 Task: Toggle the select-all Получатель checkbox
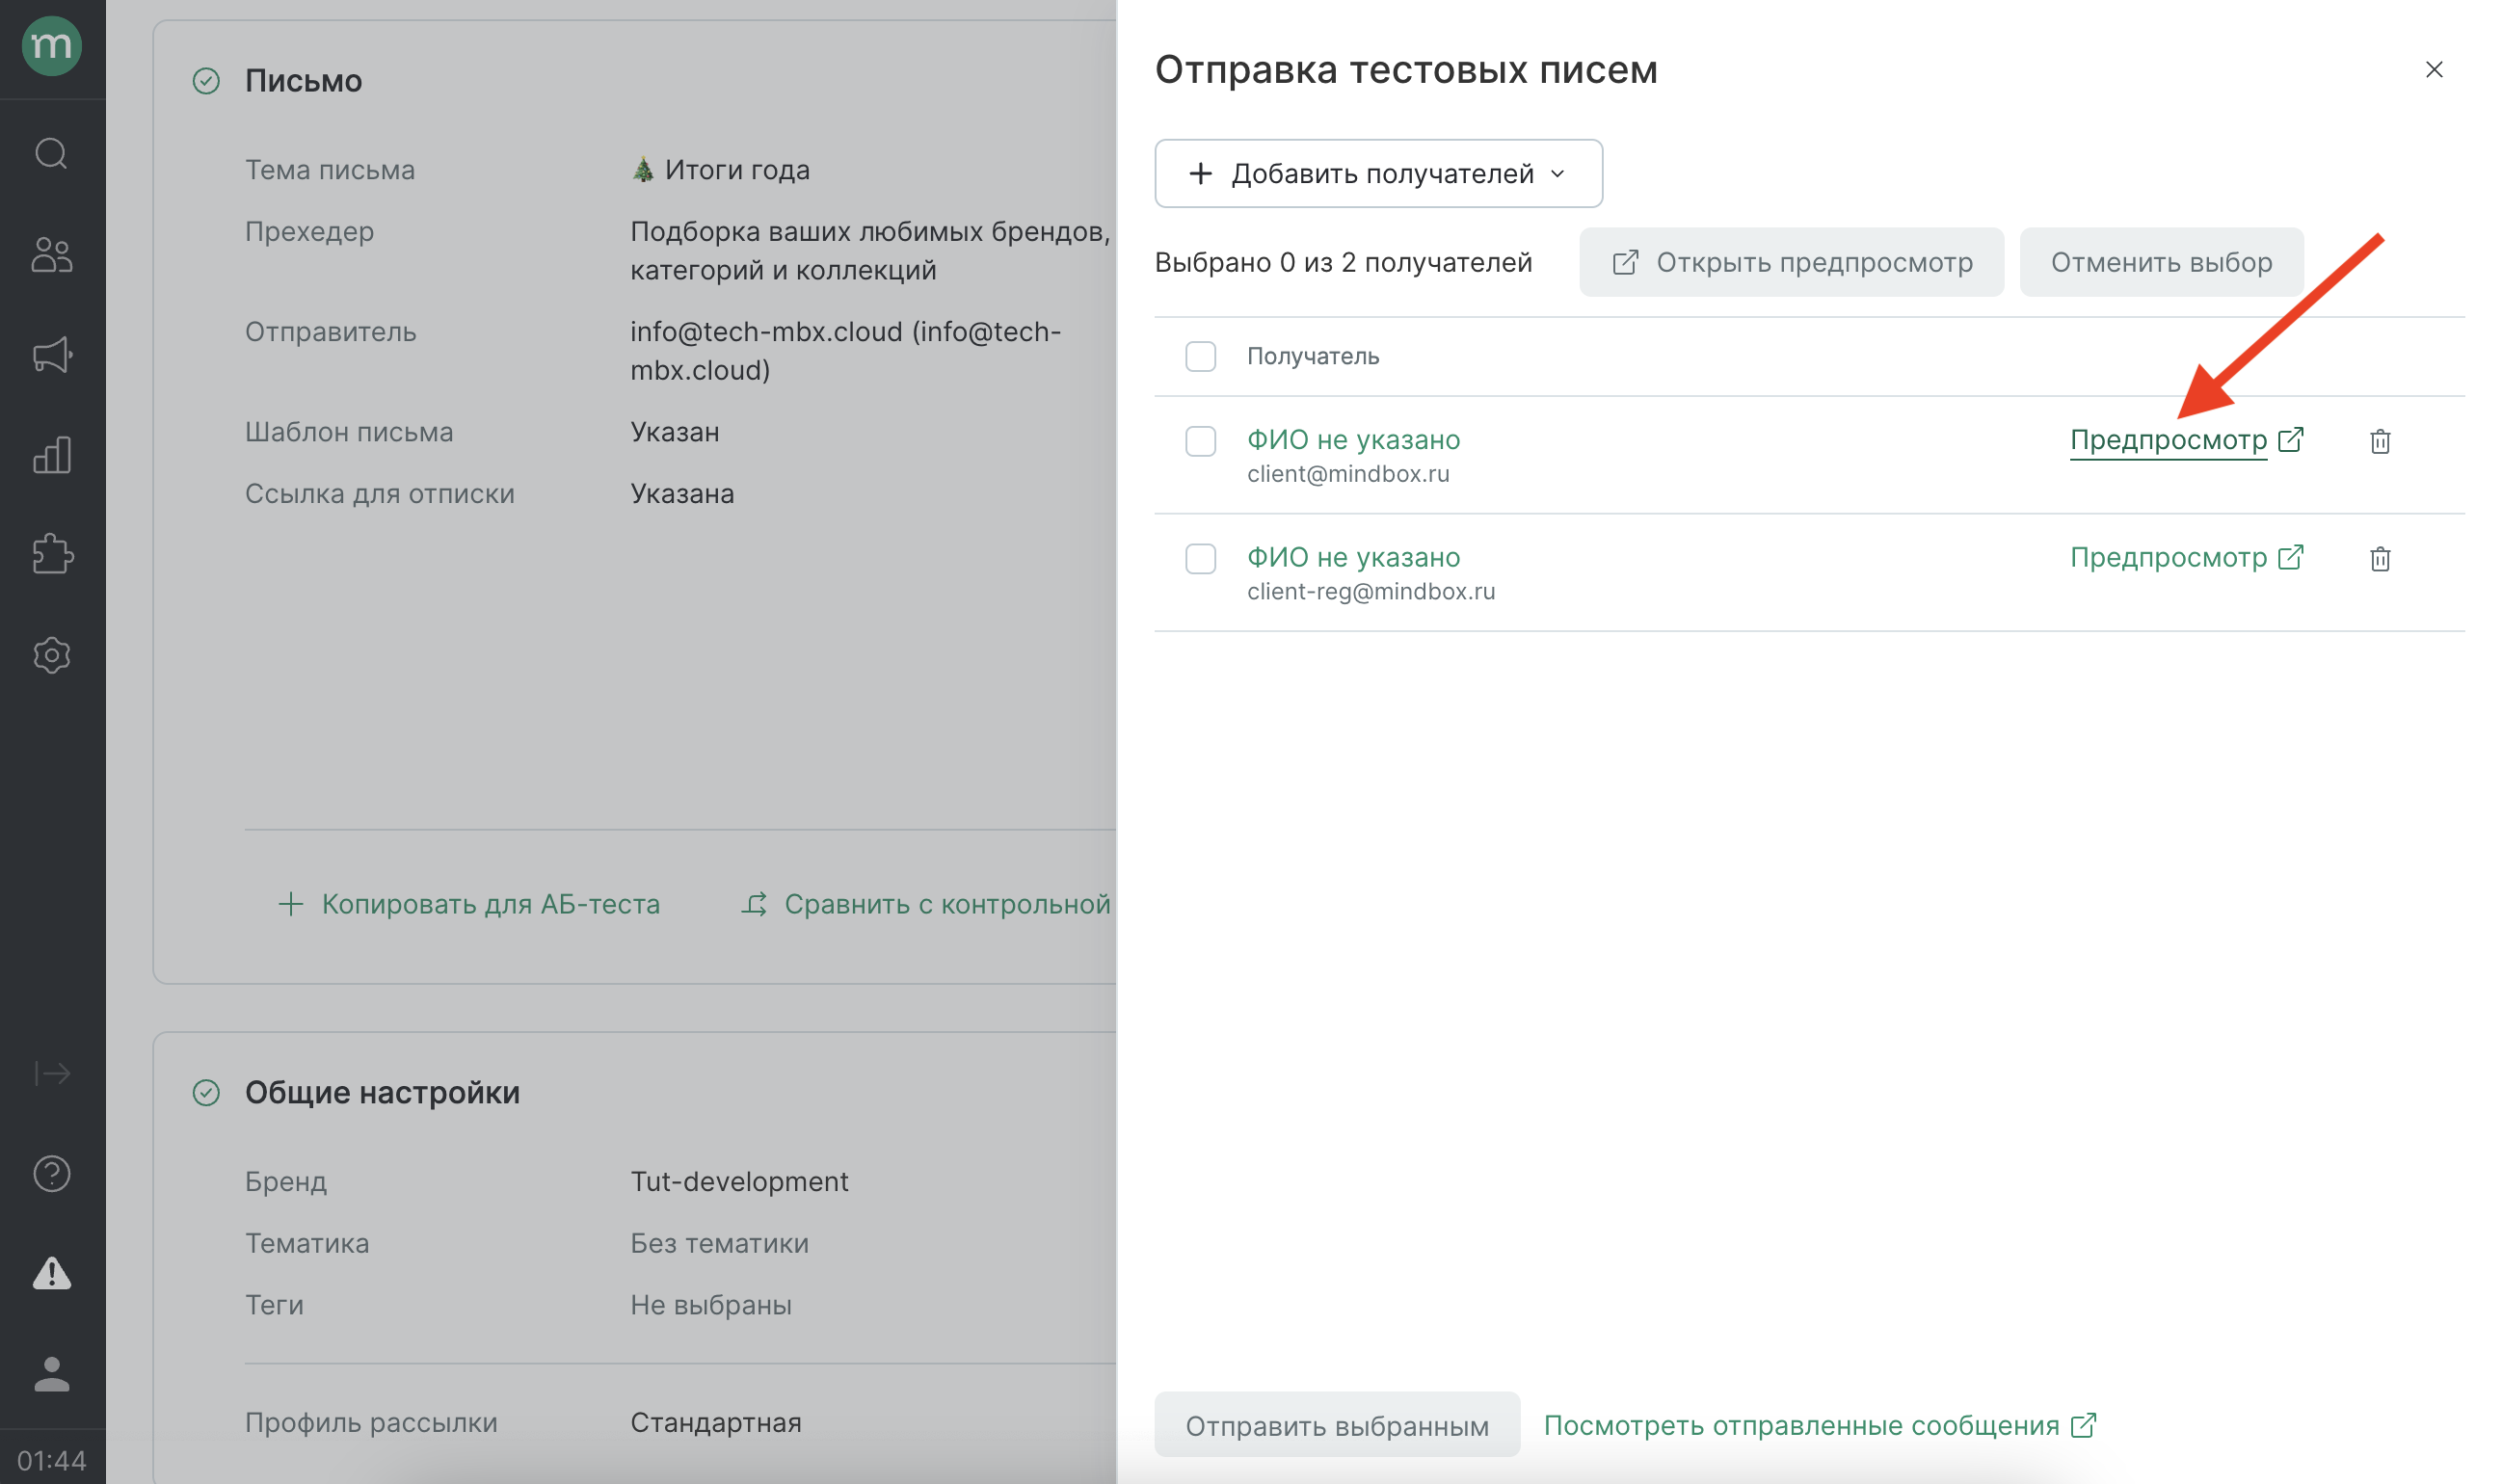1200,356
